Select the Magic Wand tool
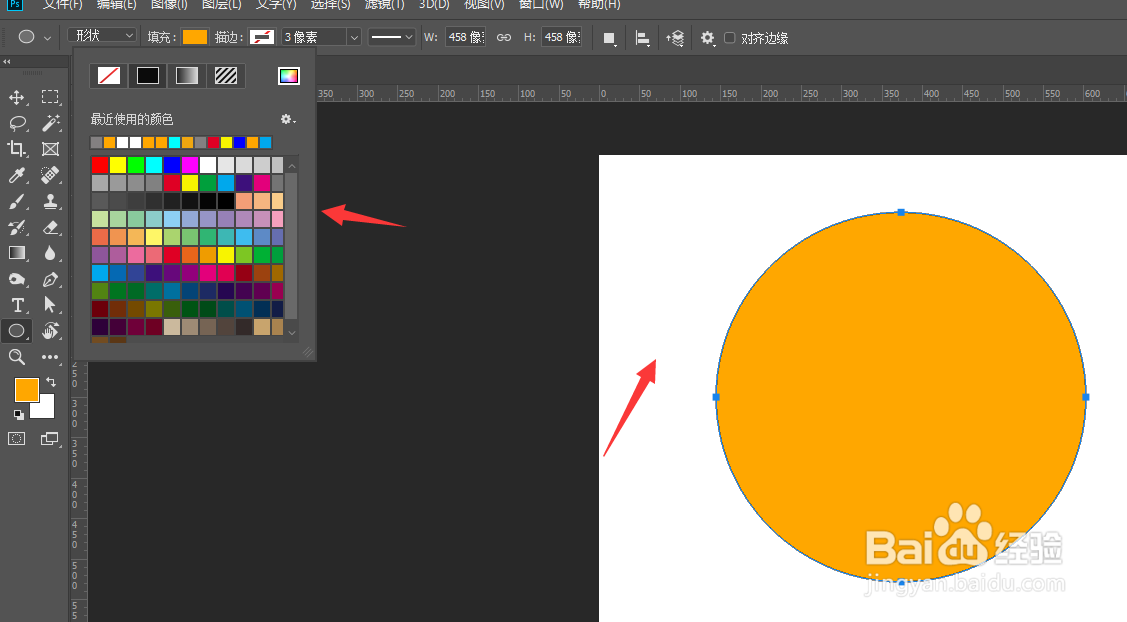The image size is (1127, 622). click(50, 123)
